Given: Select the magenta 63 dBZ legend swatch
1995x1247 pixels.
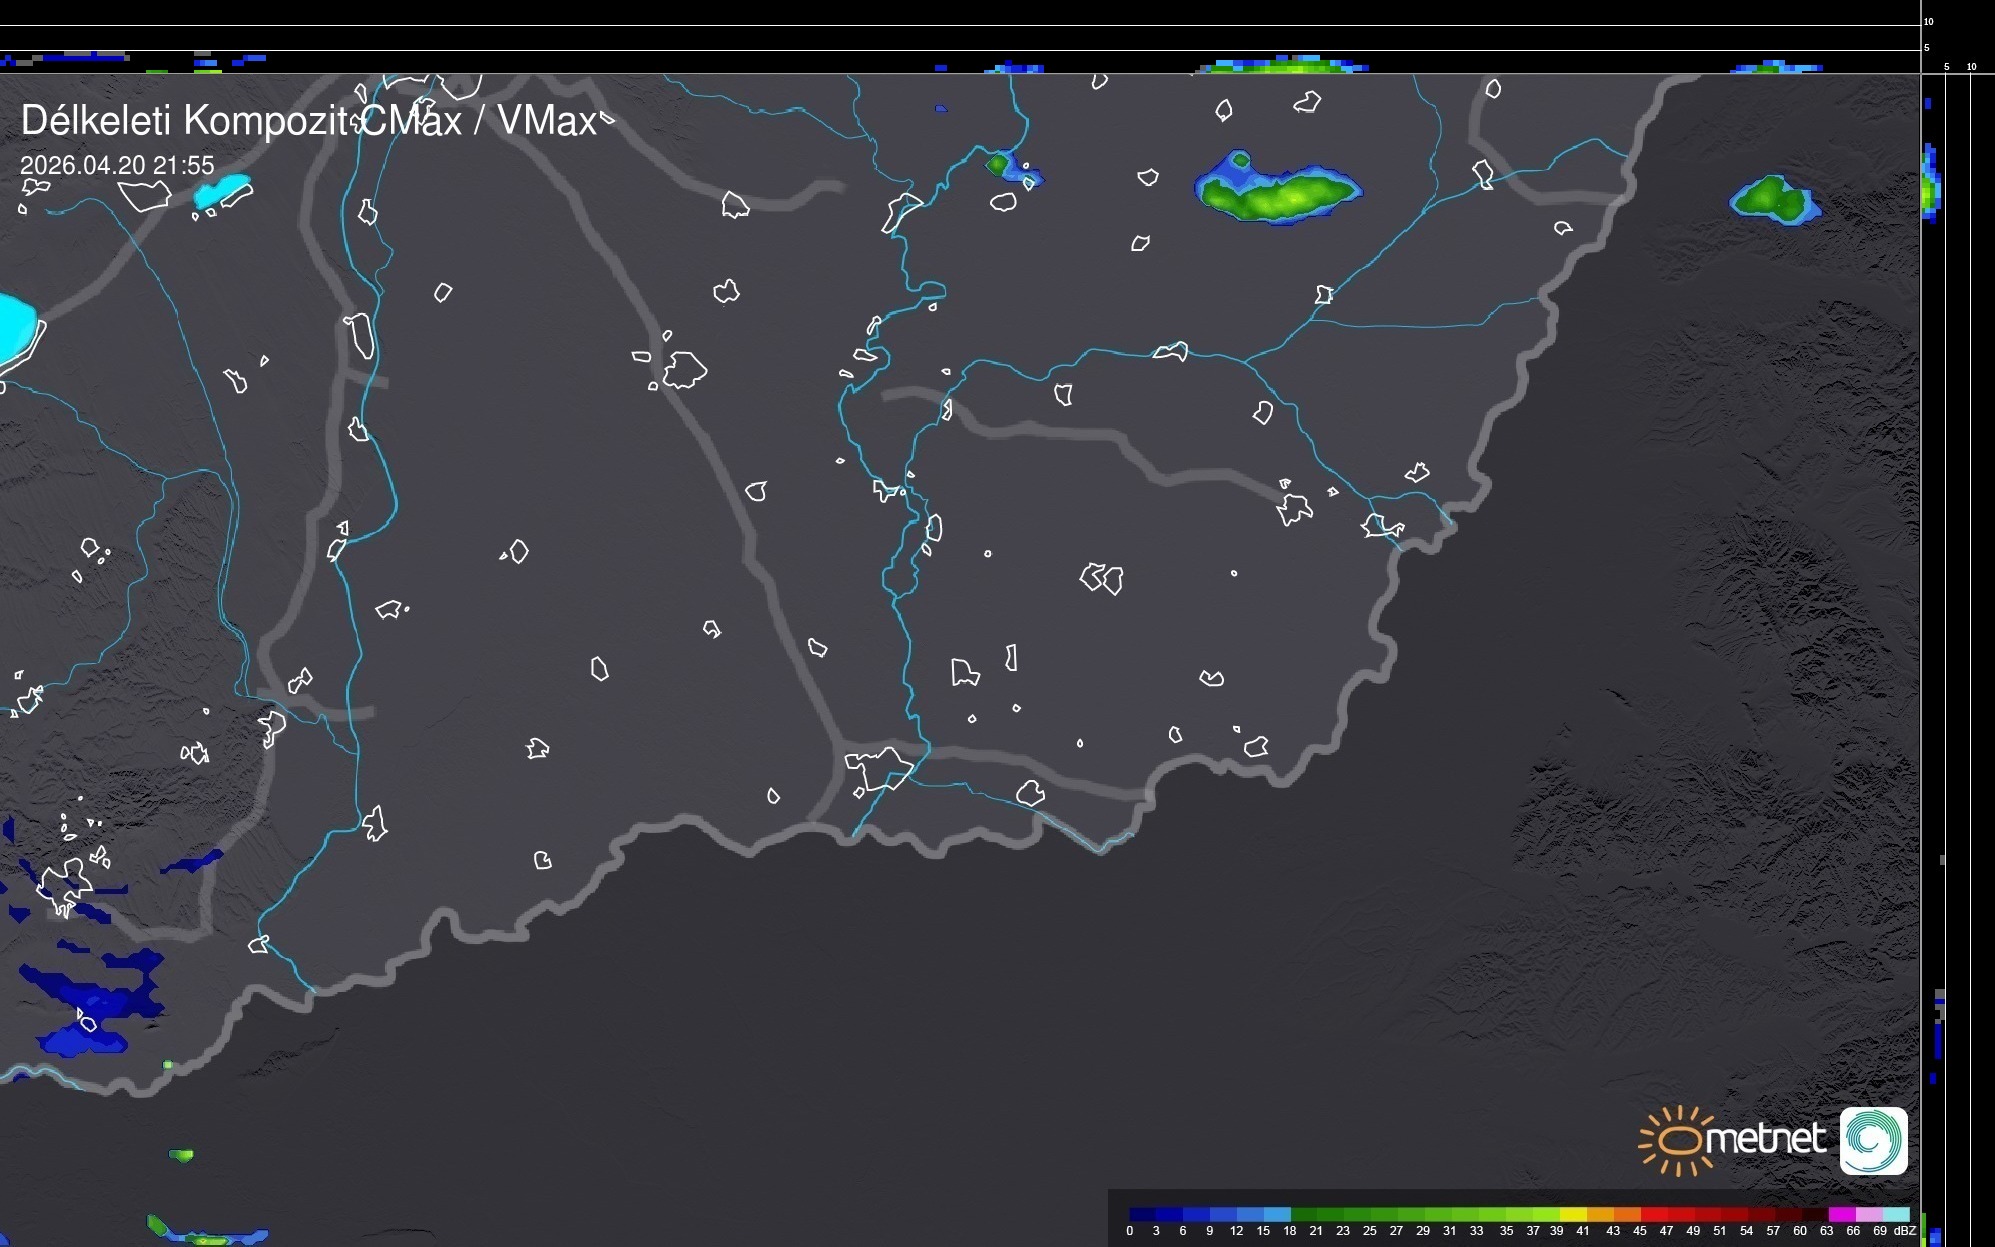Looking at the screenshot, I should click(x=1840, y=1214).
